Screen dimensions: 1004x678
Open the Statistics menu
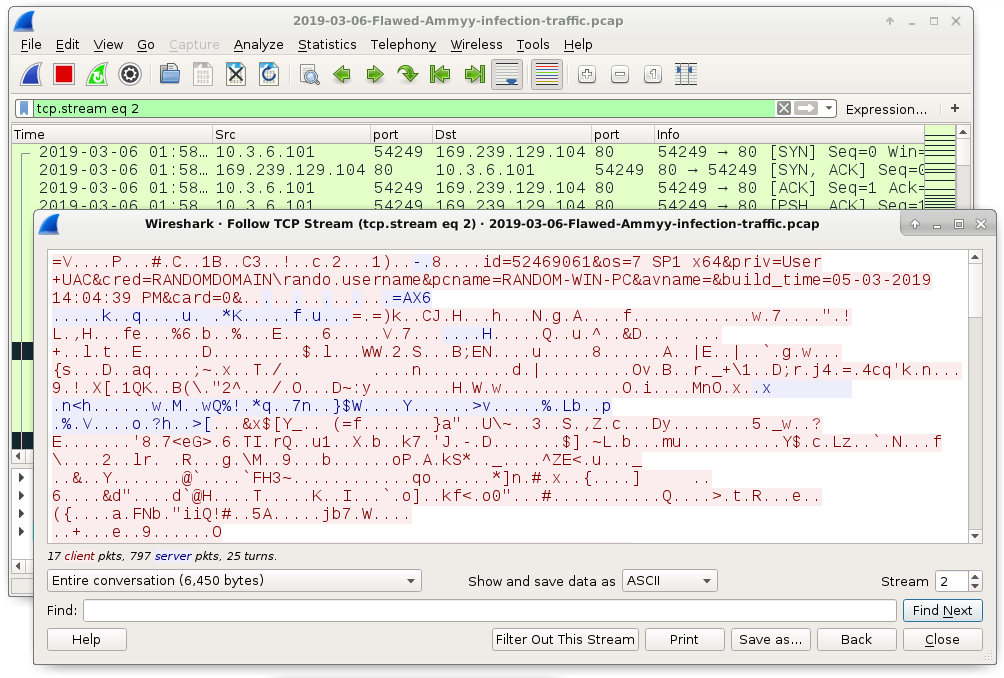pyautogui.click(x=327, y=44)
